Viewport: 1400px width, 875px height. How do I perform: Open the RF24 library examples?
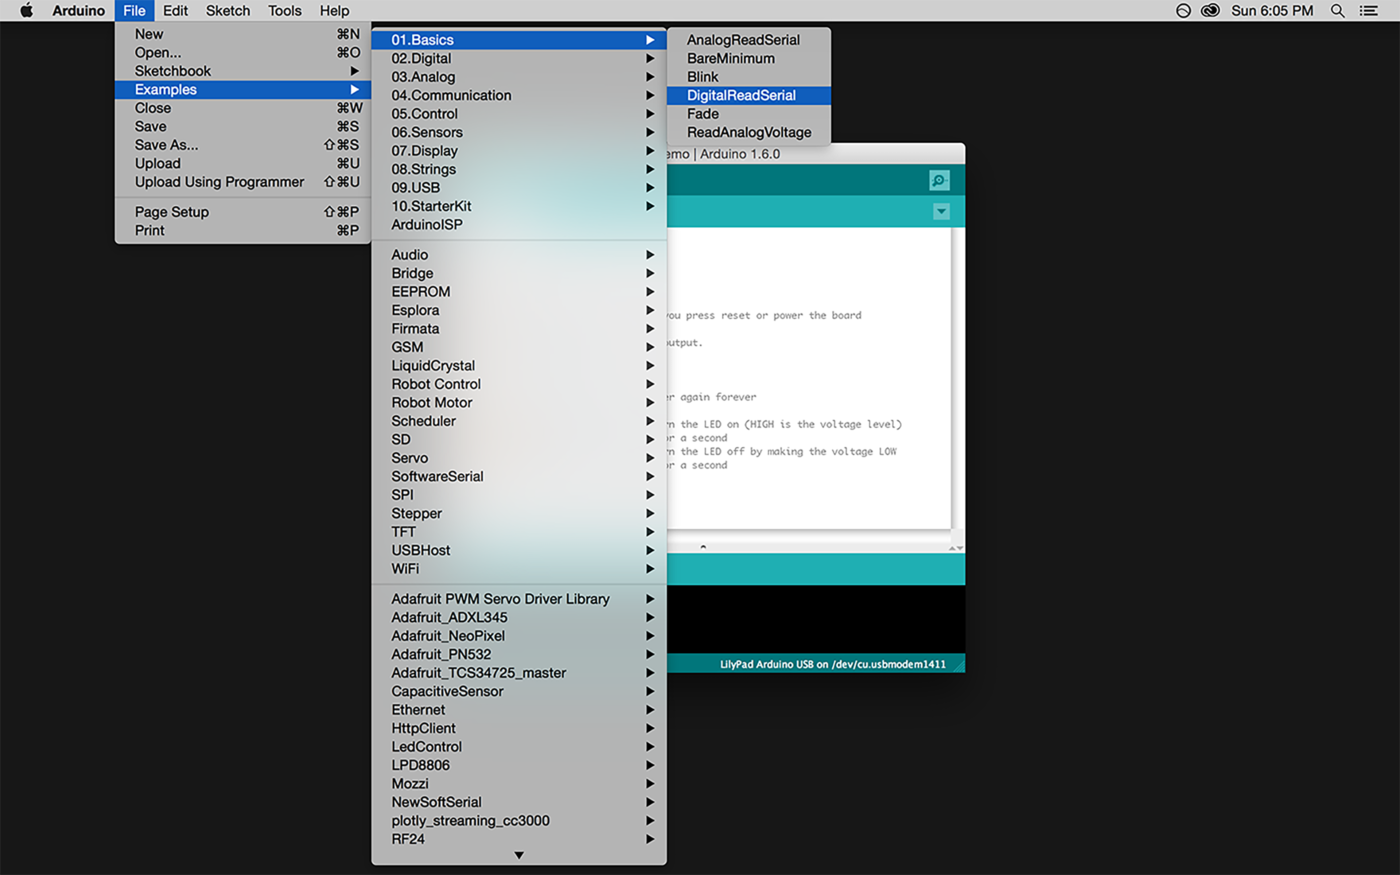519,839
